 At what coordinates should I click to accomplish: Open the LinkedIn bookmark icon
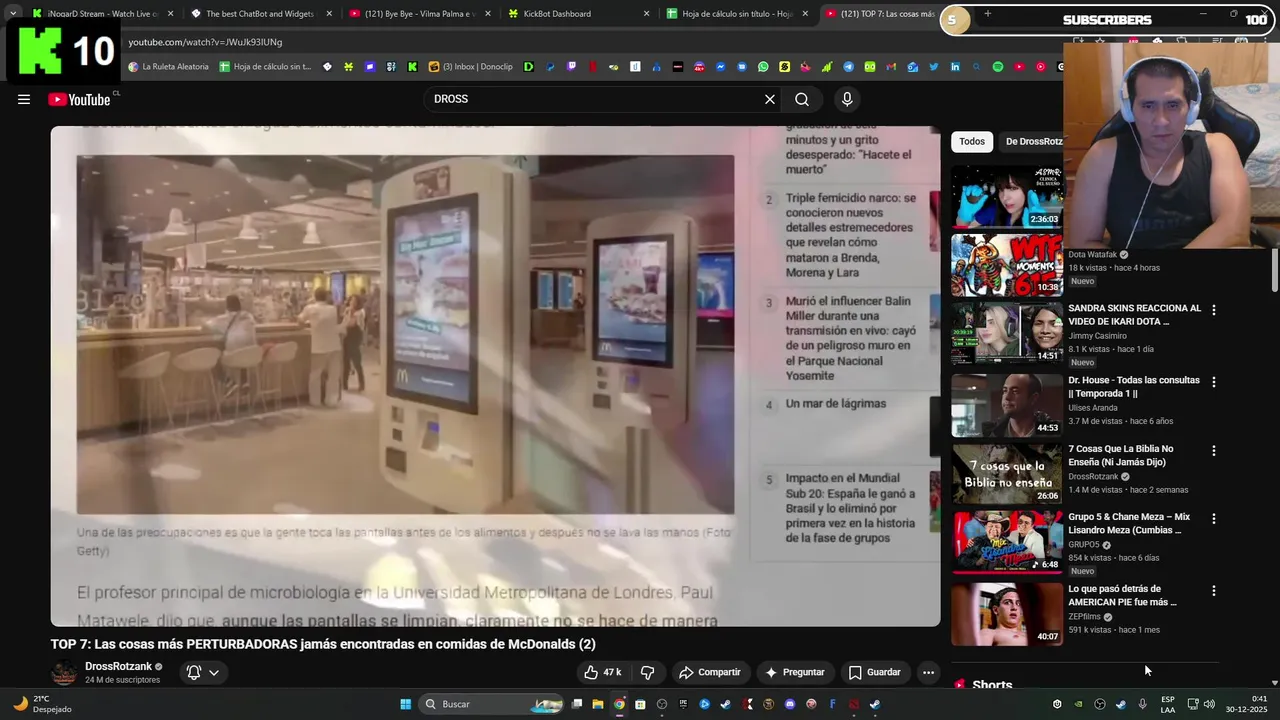pos(955,67)
